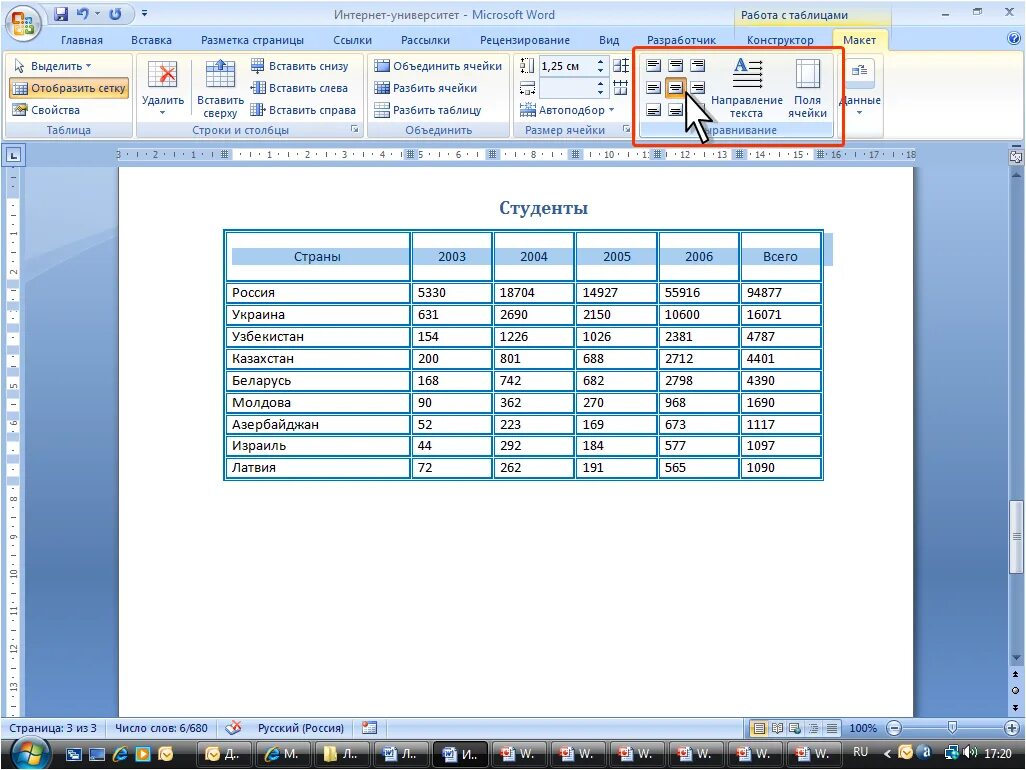The width and height of the screenshot is (1026, 770).
Task: Expand Данные group dropdown
Action: coord(859,113)
